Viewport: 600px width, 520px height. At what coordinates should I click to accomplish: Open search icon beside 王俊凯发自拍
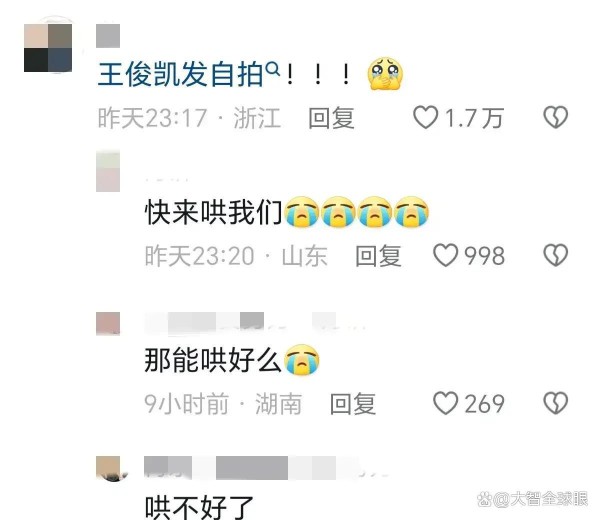click(272, 69)
